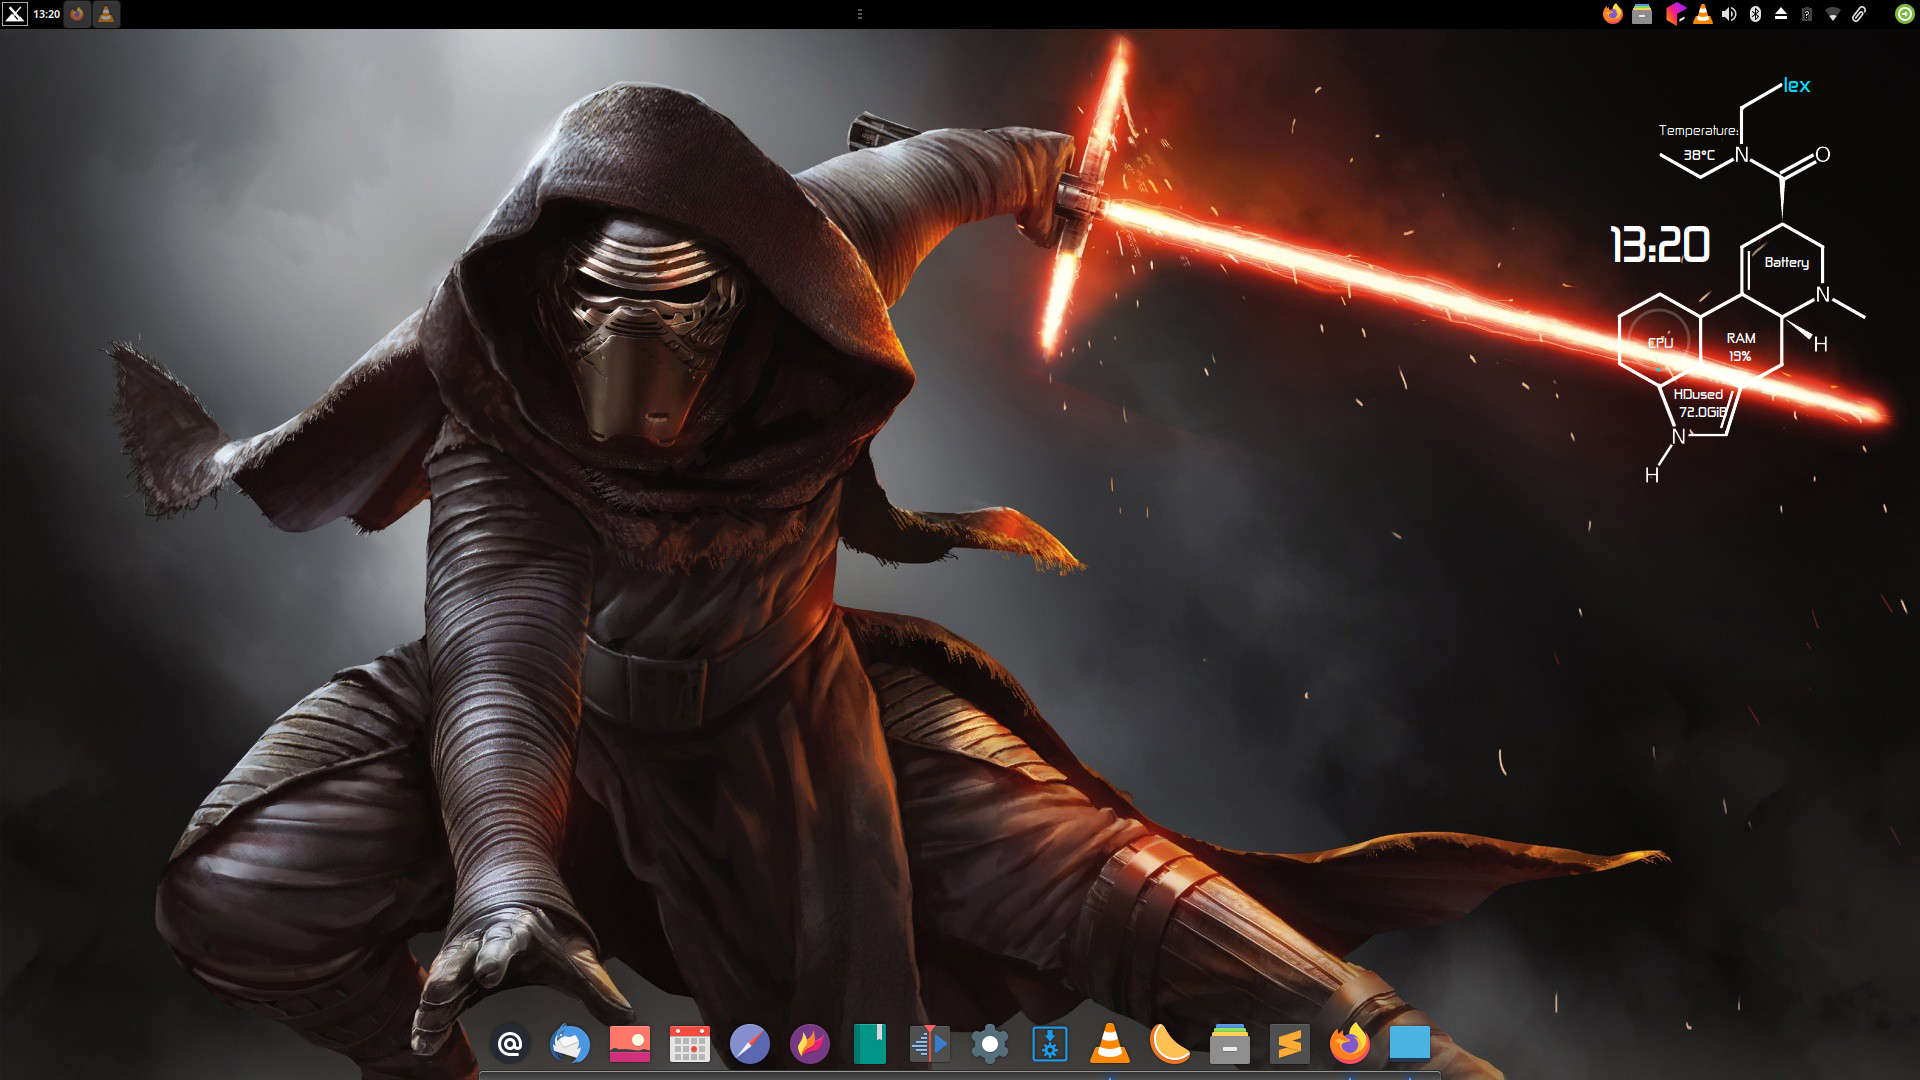Open the green book app in the dock

click(x=870, y=1044)
